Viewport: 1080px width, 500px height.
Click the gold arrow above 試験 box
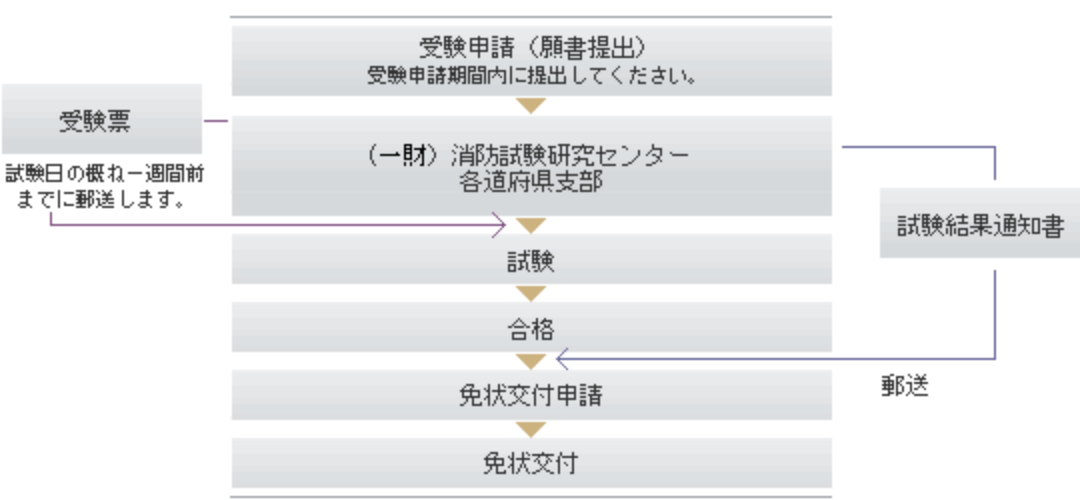(531, 225)
